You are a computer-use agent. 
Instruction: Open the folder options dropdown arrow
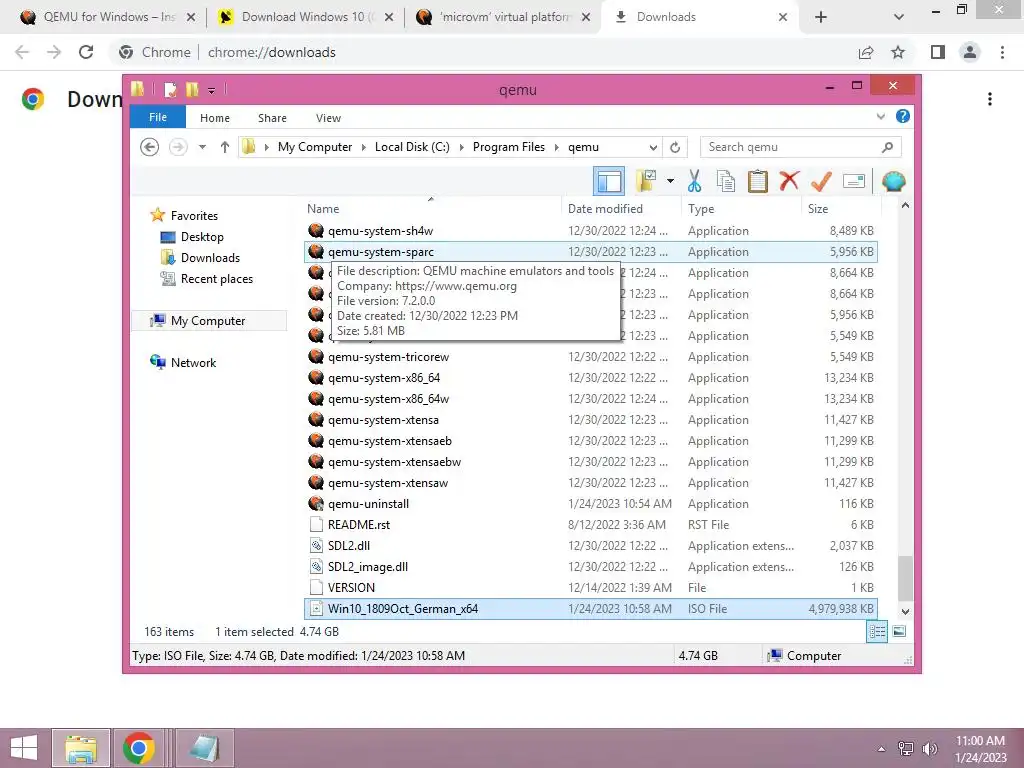[x=670, y=181]
